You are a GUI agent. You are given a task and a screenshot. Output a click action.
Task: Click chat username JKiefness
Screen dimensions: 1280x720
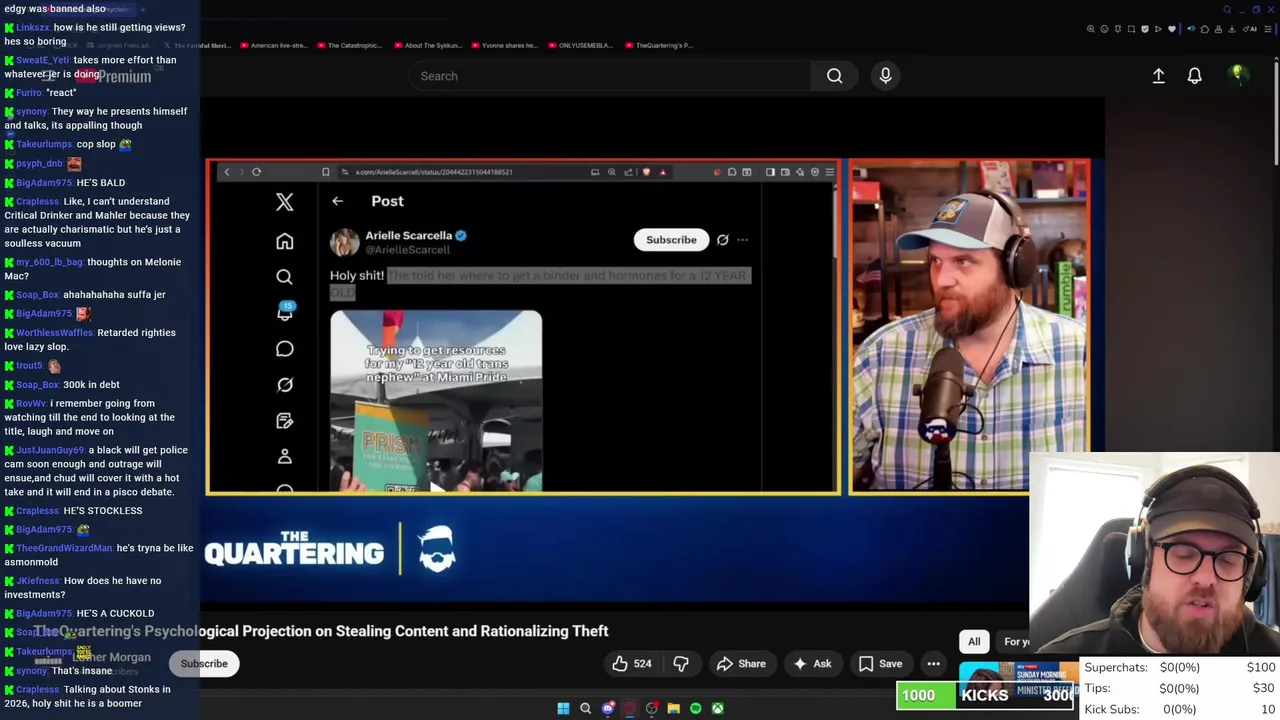pyautogui.click(x=38, y=581)
